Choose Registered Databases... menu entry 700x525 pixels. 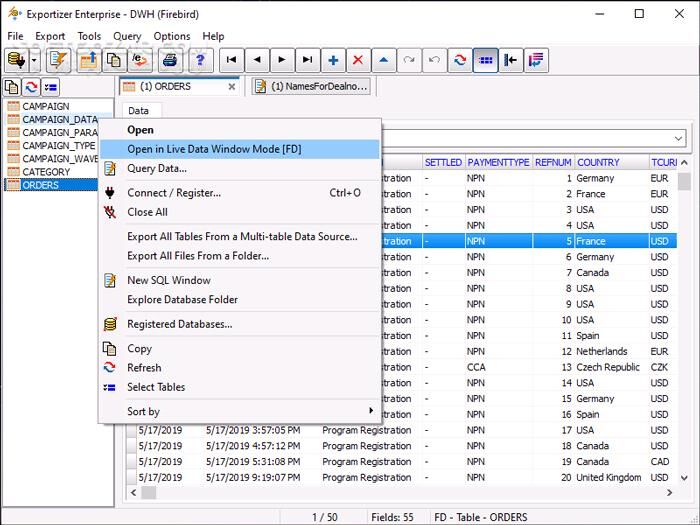click(240, 324)
